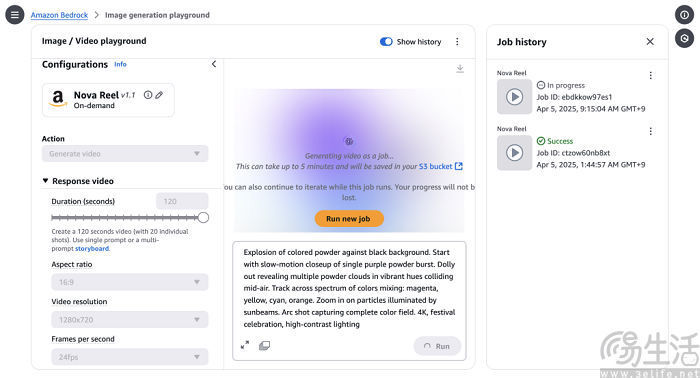Viewport: 700px width, 378px height.
Task: Open the Action dropdown showing Generate video
Action: tap(125, 154)
